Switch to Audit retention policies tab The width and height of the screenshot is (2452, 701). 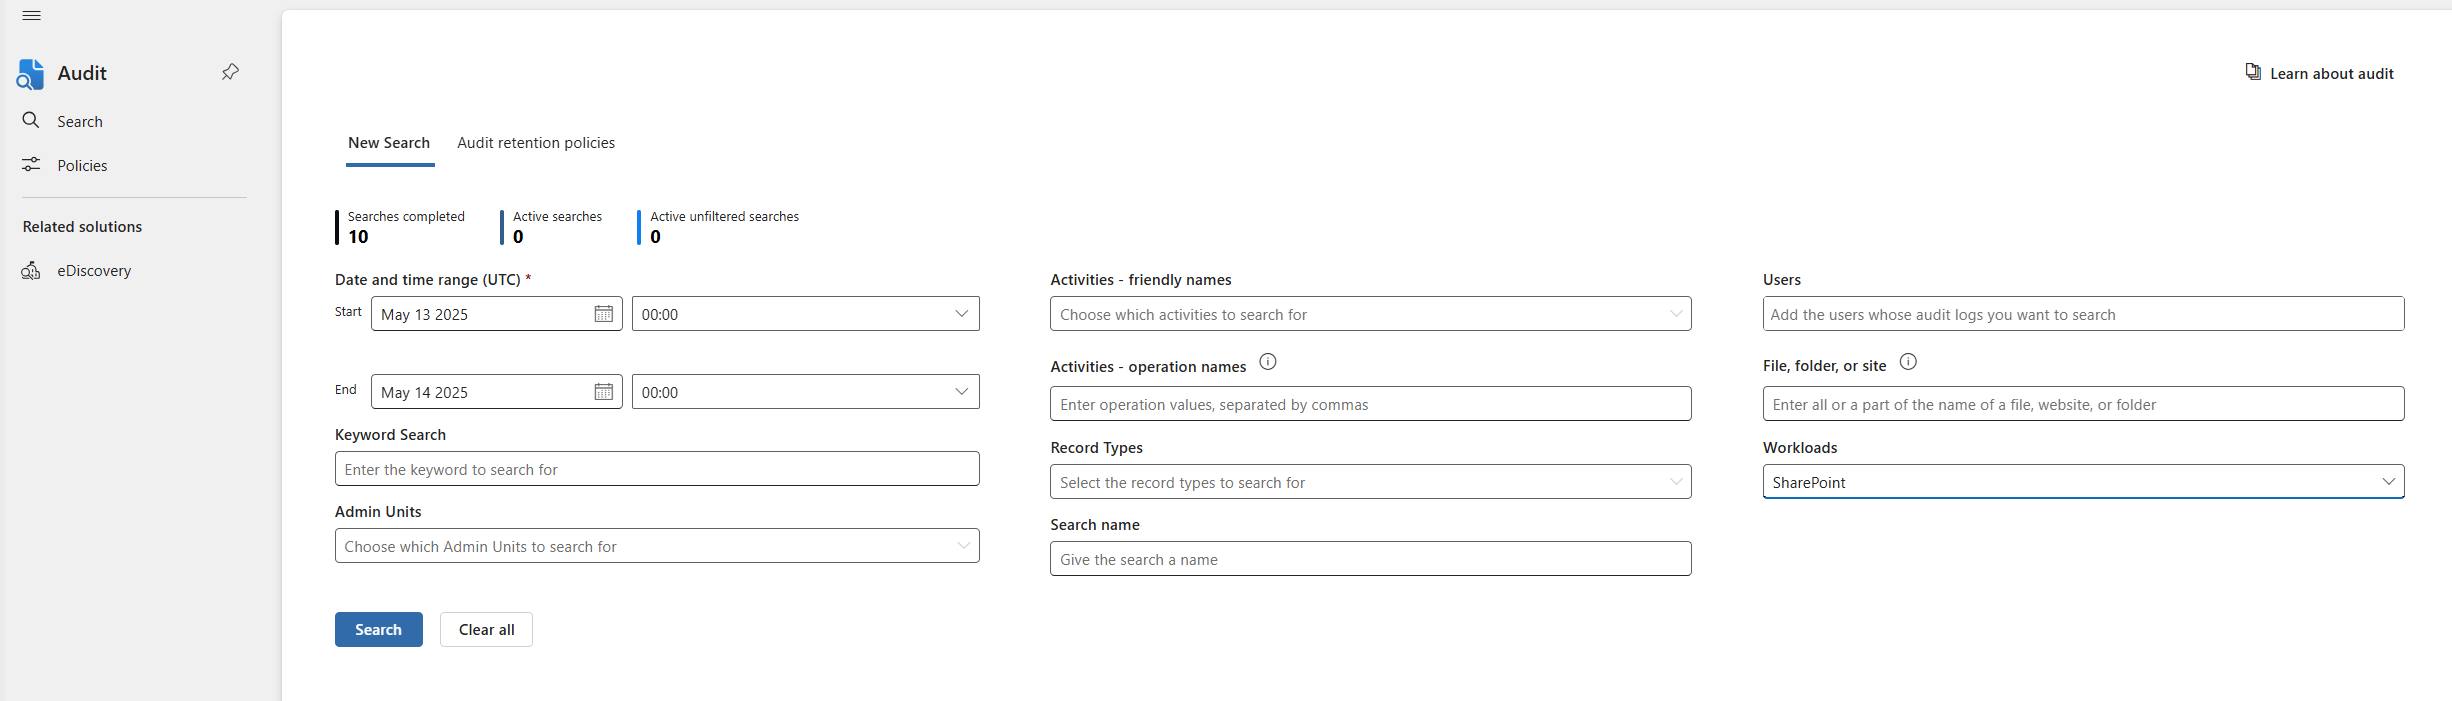pyautogui.click(x=536, y=143)
